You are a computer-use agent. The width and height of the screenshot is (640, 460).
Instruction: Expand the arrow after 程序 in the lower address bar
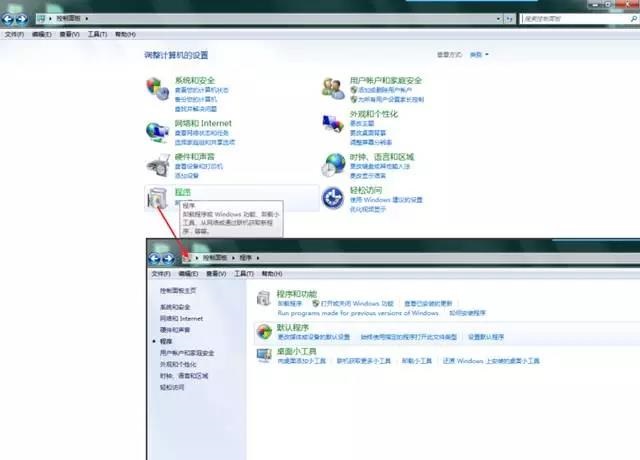point(258,258)
